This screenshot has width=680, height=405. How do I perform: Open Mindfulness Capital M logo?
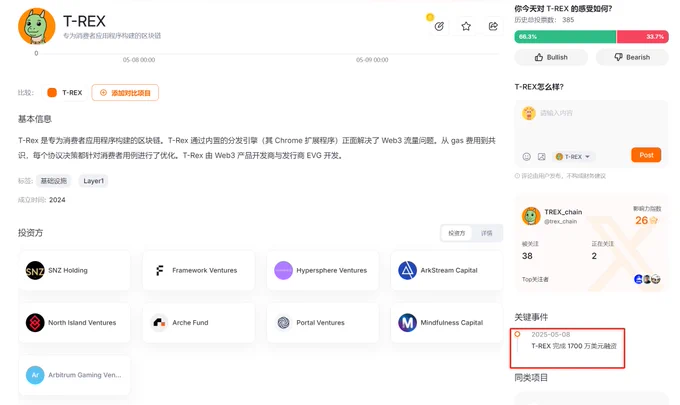click(407, 323)
